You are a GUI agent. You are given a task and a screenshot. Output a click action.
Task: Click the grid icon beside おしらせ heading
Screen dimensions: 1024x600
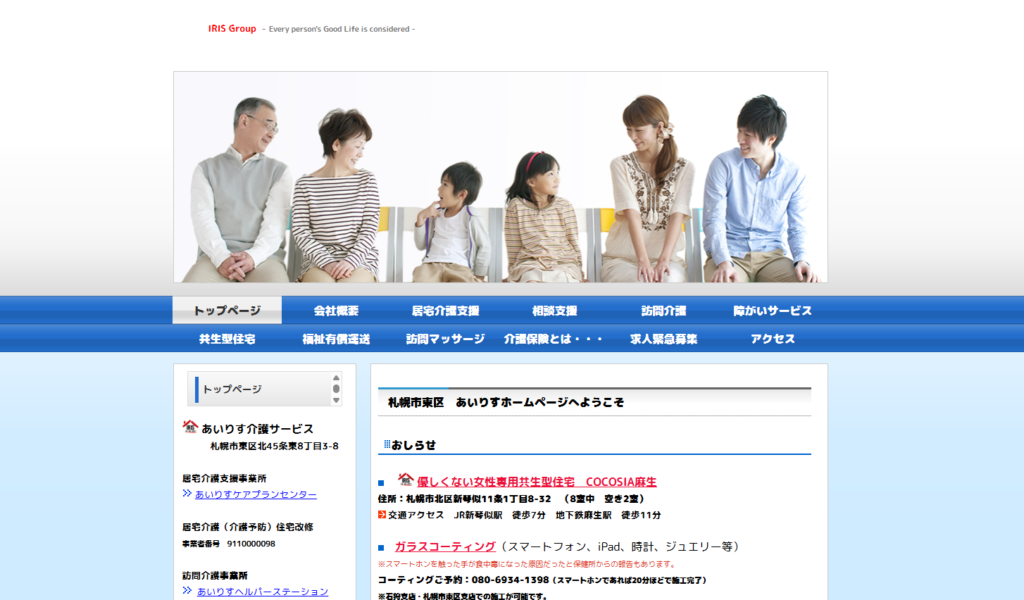click(x=386, y=444)
